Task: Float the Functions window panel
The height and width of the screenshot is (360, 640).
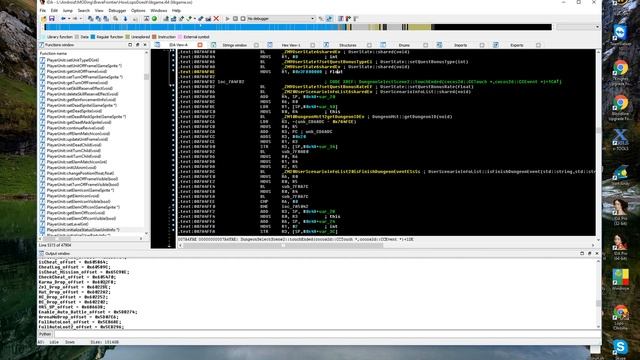Action: pyautogui.click(x=138, y=45)
